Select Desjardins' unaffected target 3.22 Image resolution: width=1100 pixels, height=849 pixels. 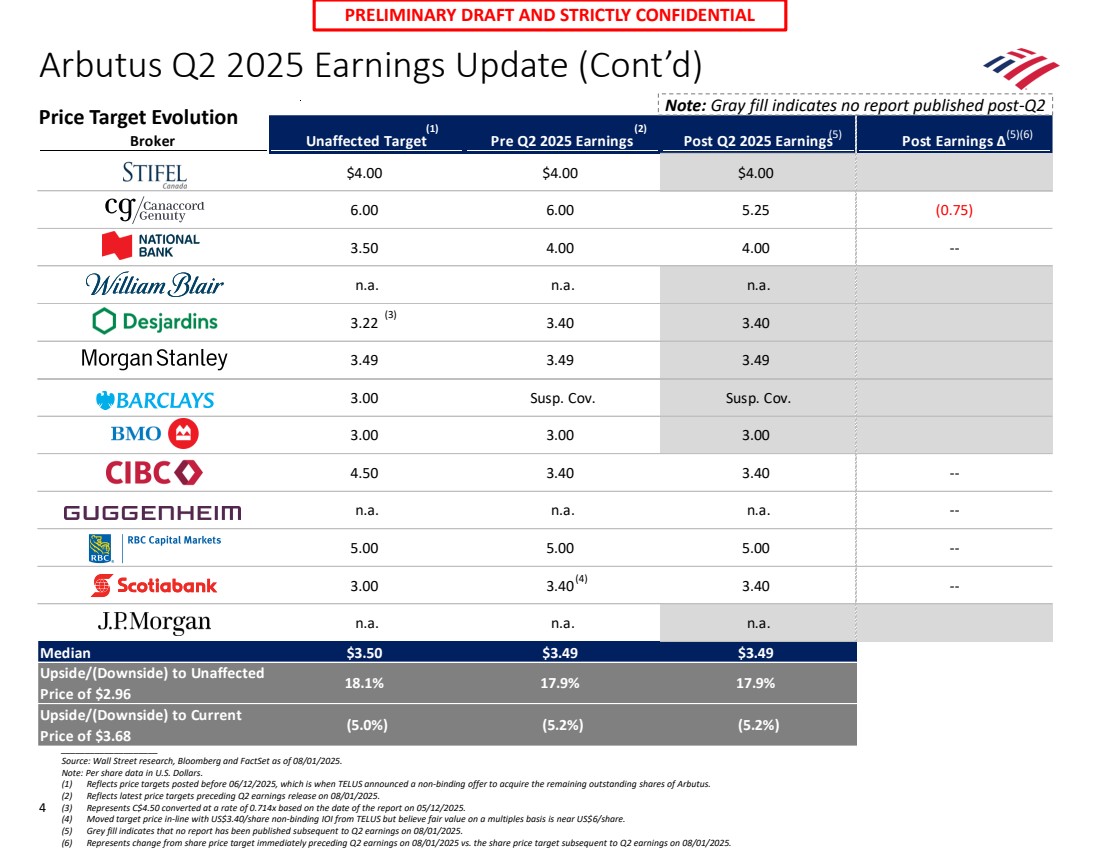[364, 323]
